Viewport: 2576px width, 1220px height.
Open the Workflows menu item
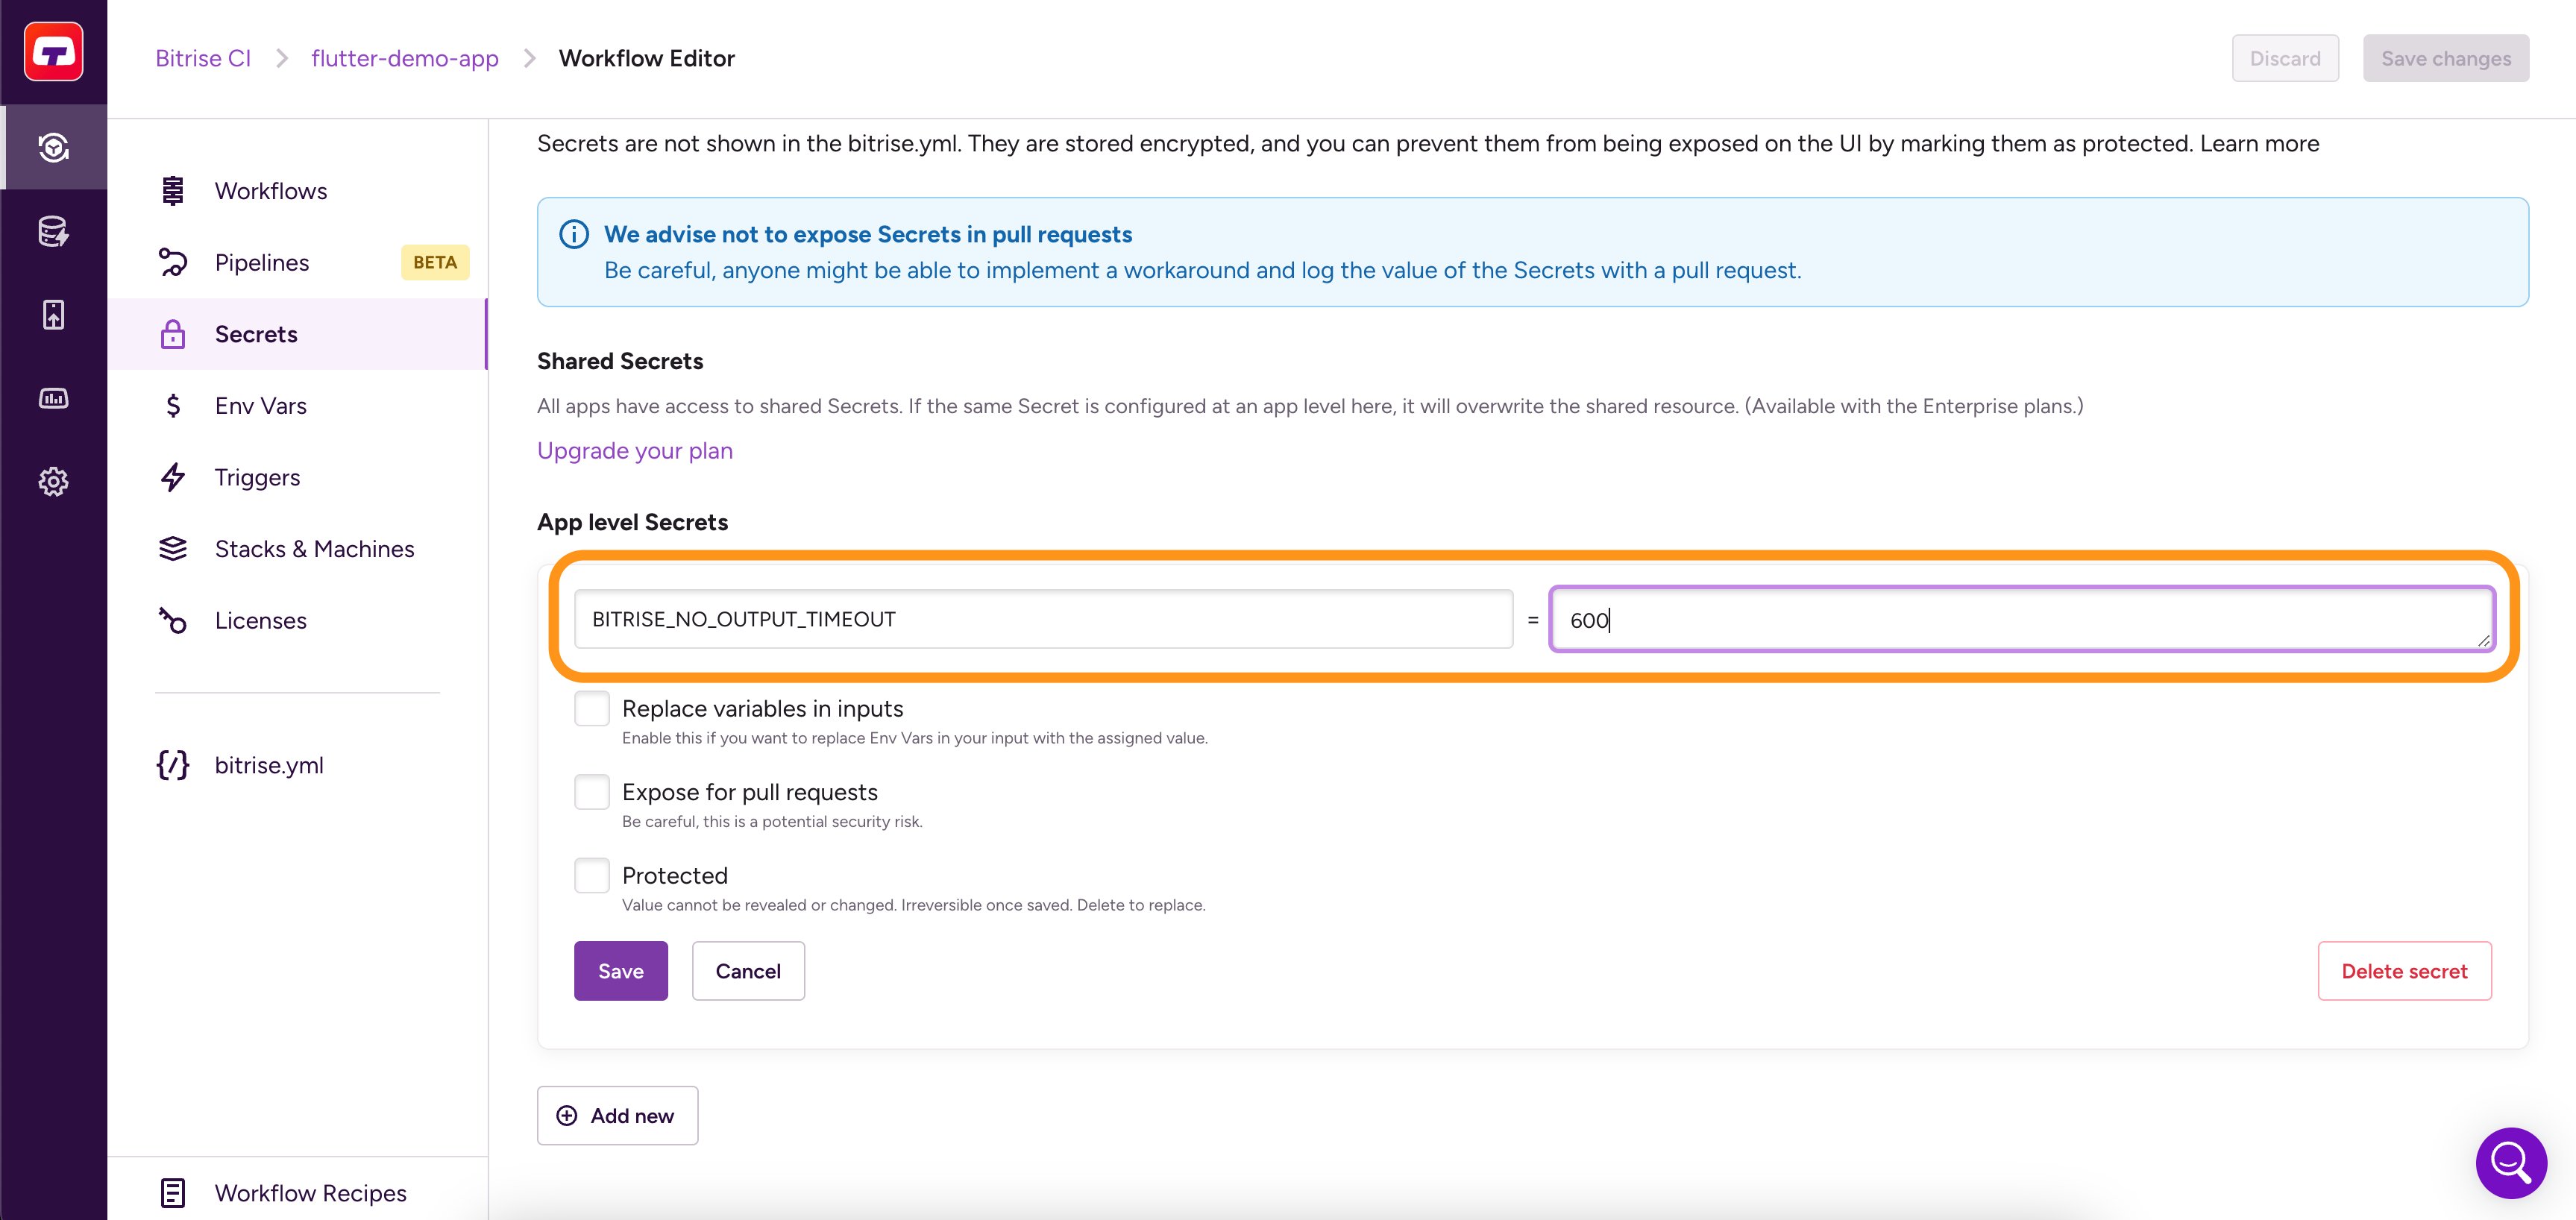tap(270, 191)
